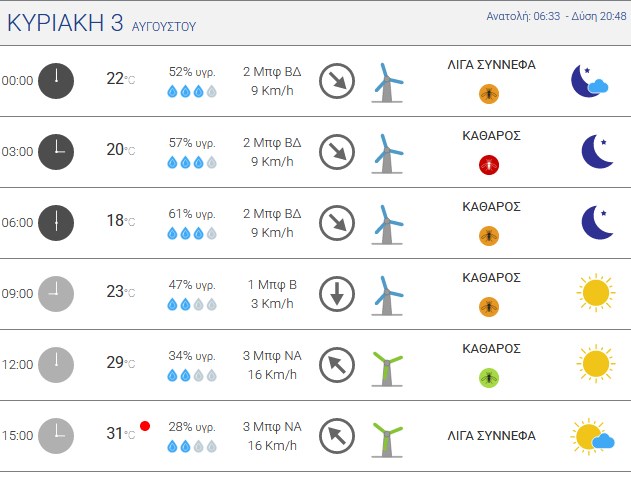631x477 pixels.
Task: Click the 3 Μπφ ΝΑ 16 Km/h wind text at 12:00
Action: [272, 365]
